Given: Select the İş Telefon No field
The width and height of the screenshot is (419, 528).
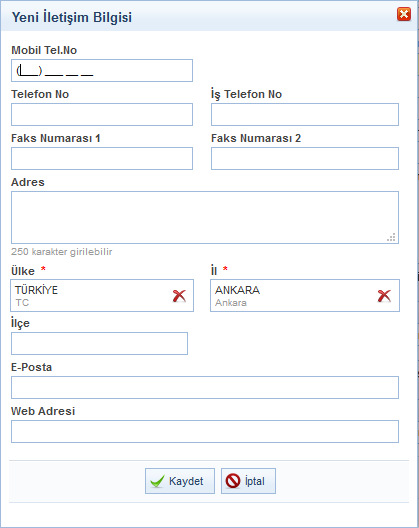Looking at the screenshot, I should [305, 114].
